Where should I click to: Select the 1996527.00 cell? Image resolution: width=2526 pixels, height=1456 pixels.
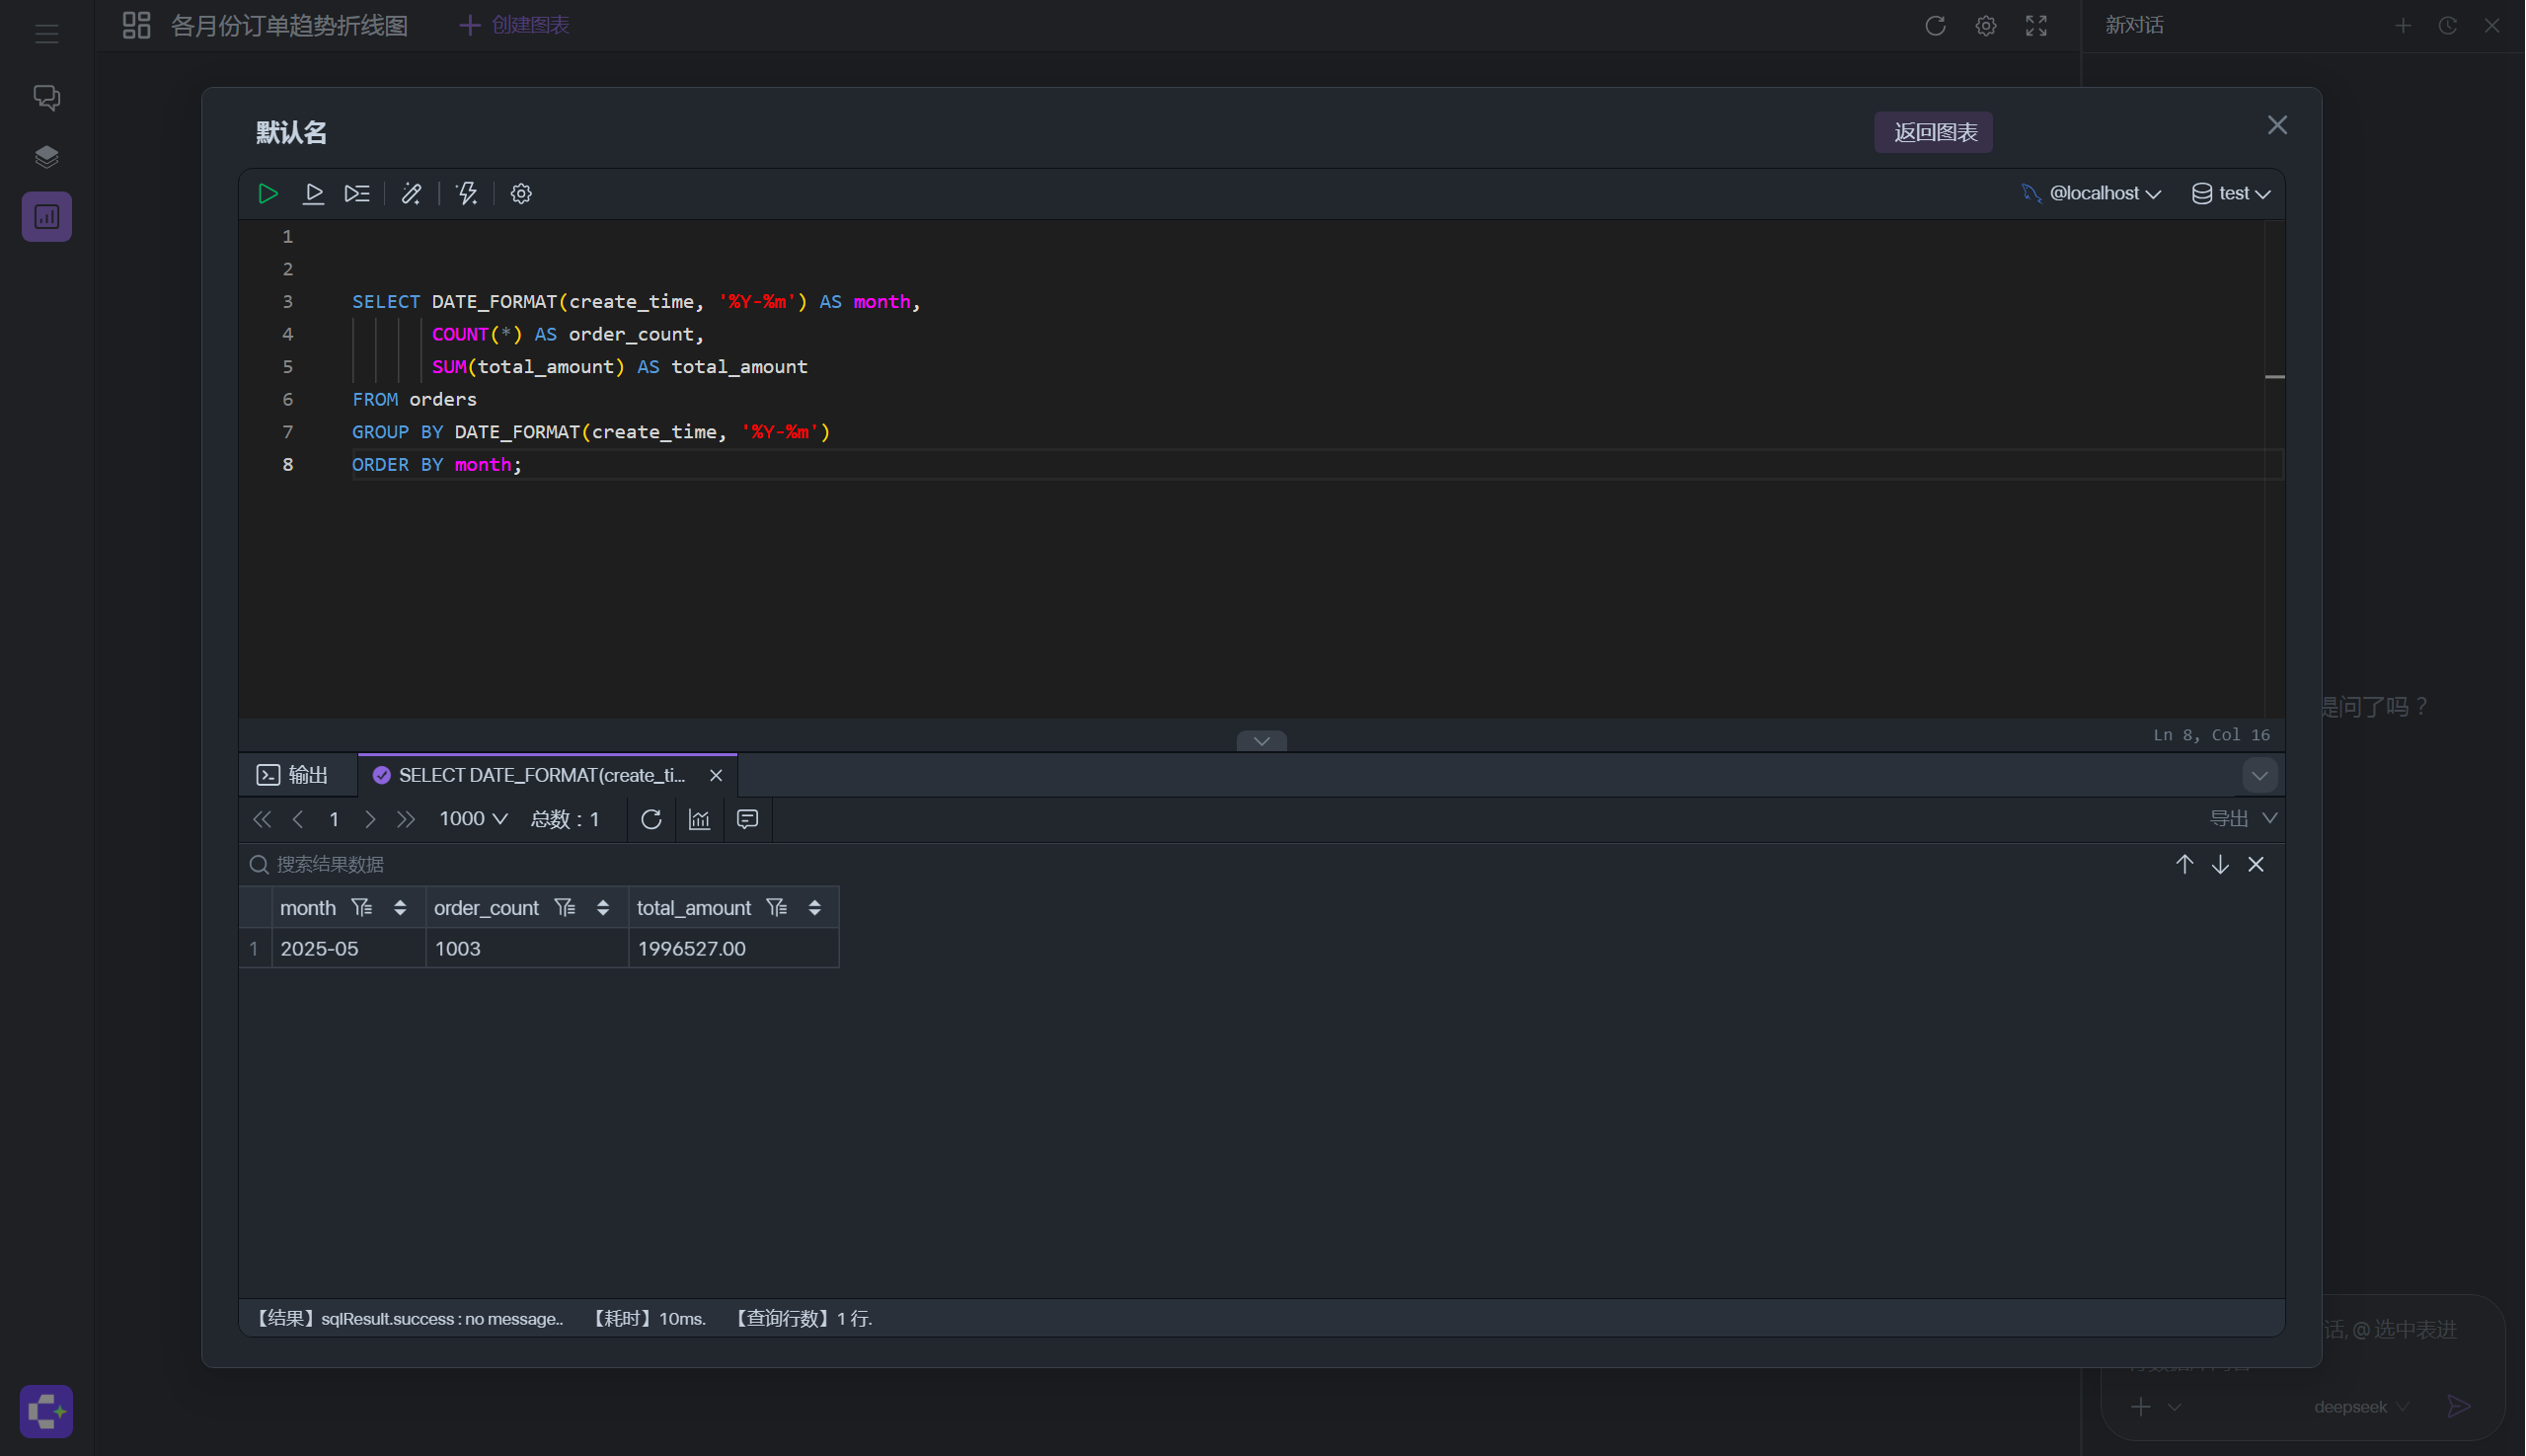click(x=734, y=948)
